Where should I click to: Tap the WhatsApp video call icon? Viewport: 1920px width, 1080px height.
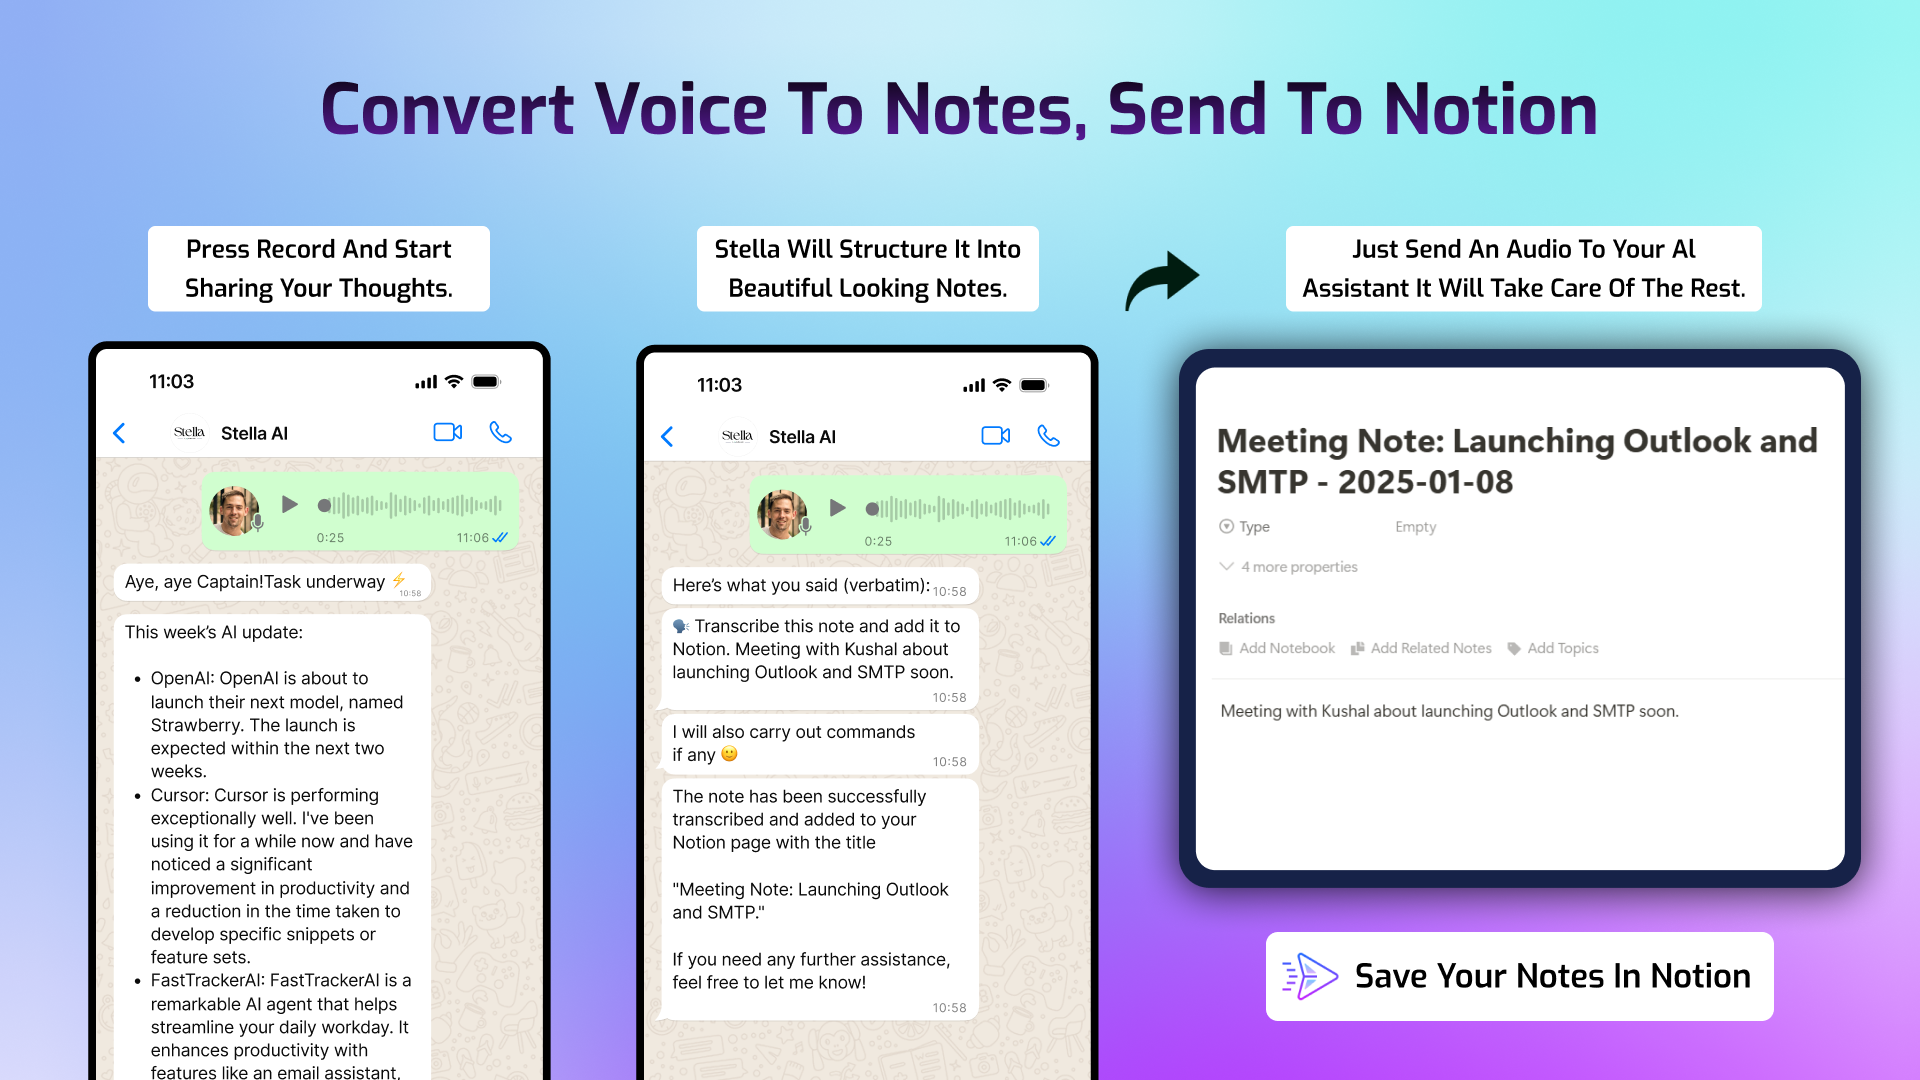[x=450, y=435]
